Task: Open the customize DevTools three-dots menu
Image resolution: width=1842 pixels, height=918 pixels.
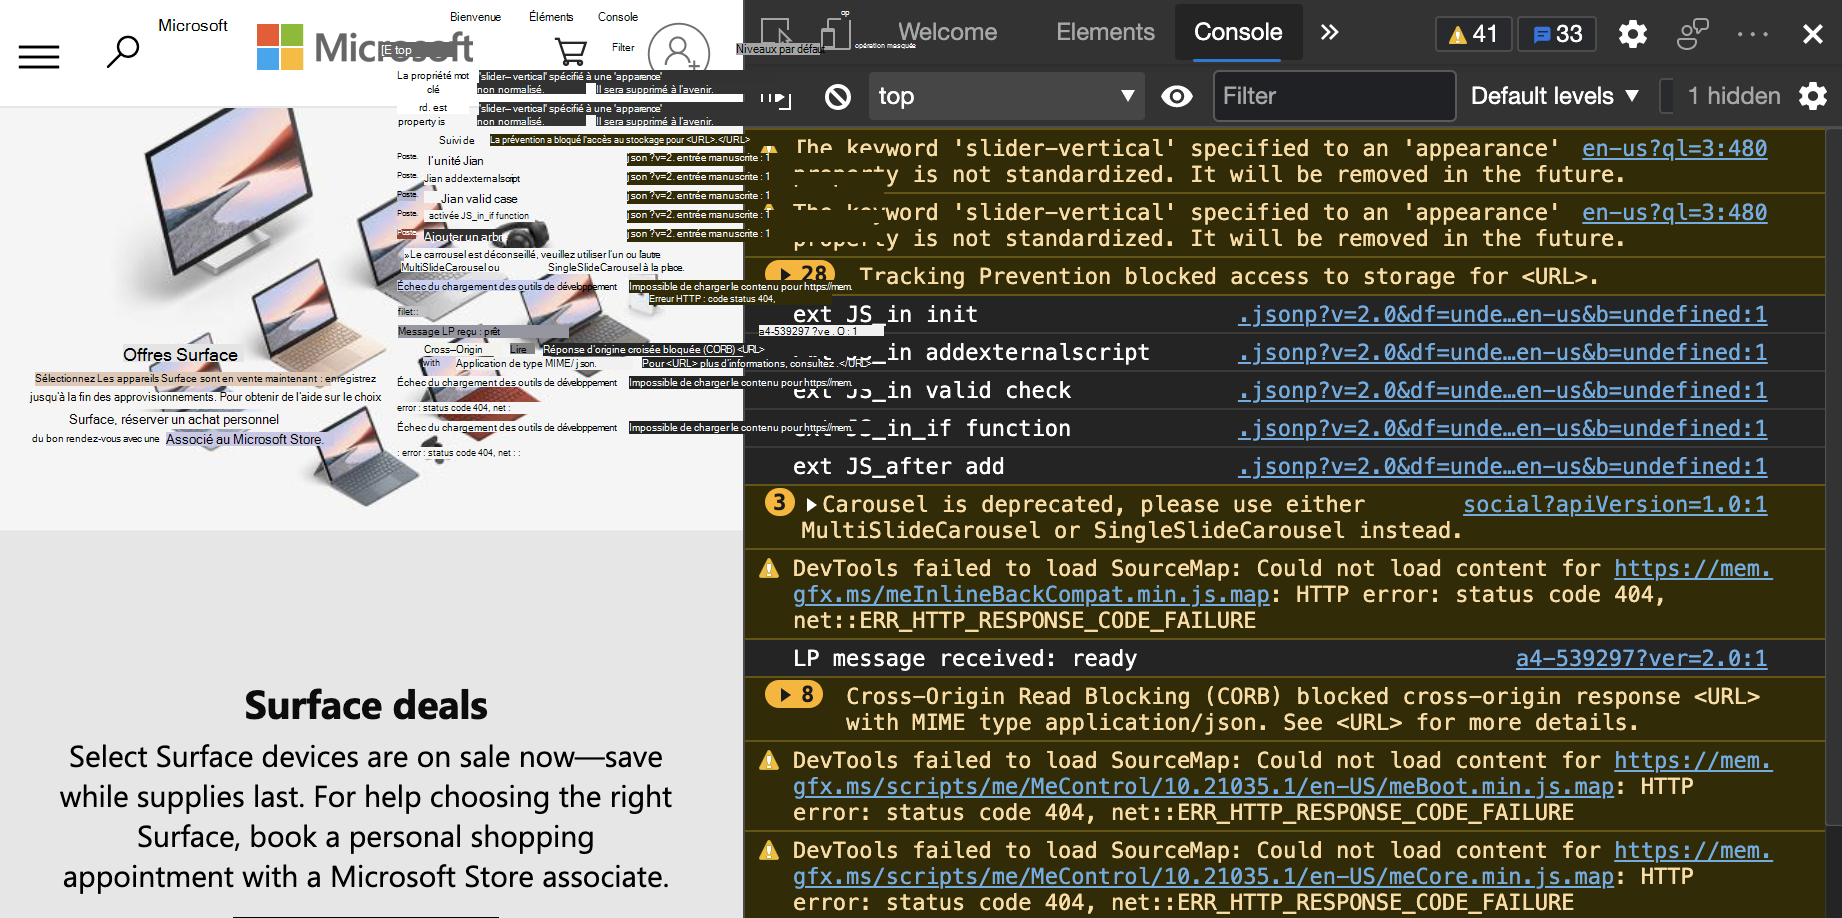Action: [x=1753, y=34]
